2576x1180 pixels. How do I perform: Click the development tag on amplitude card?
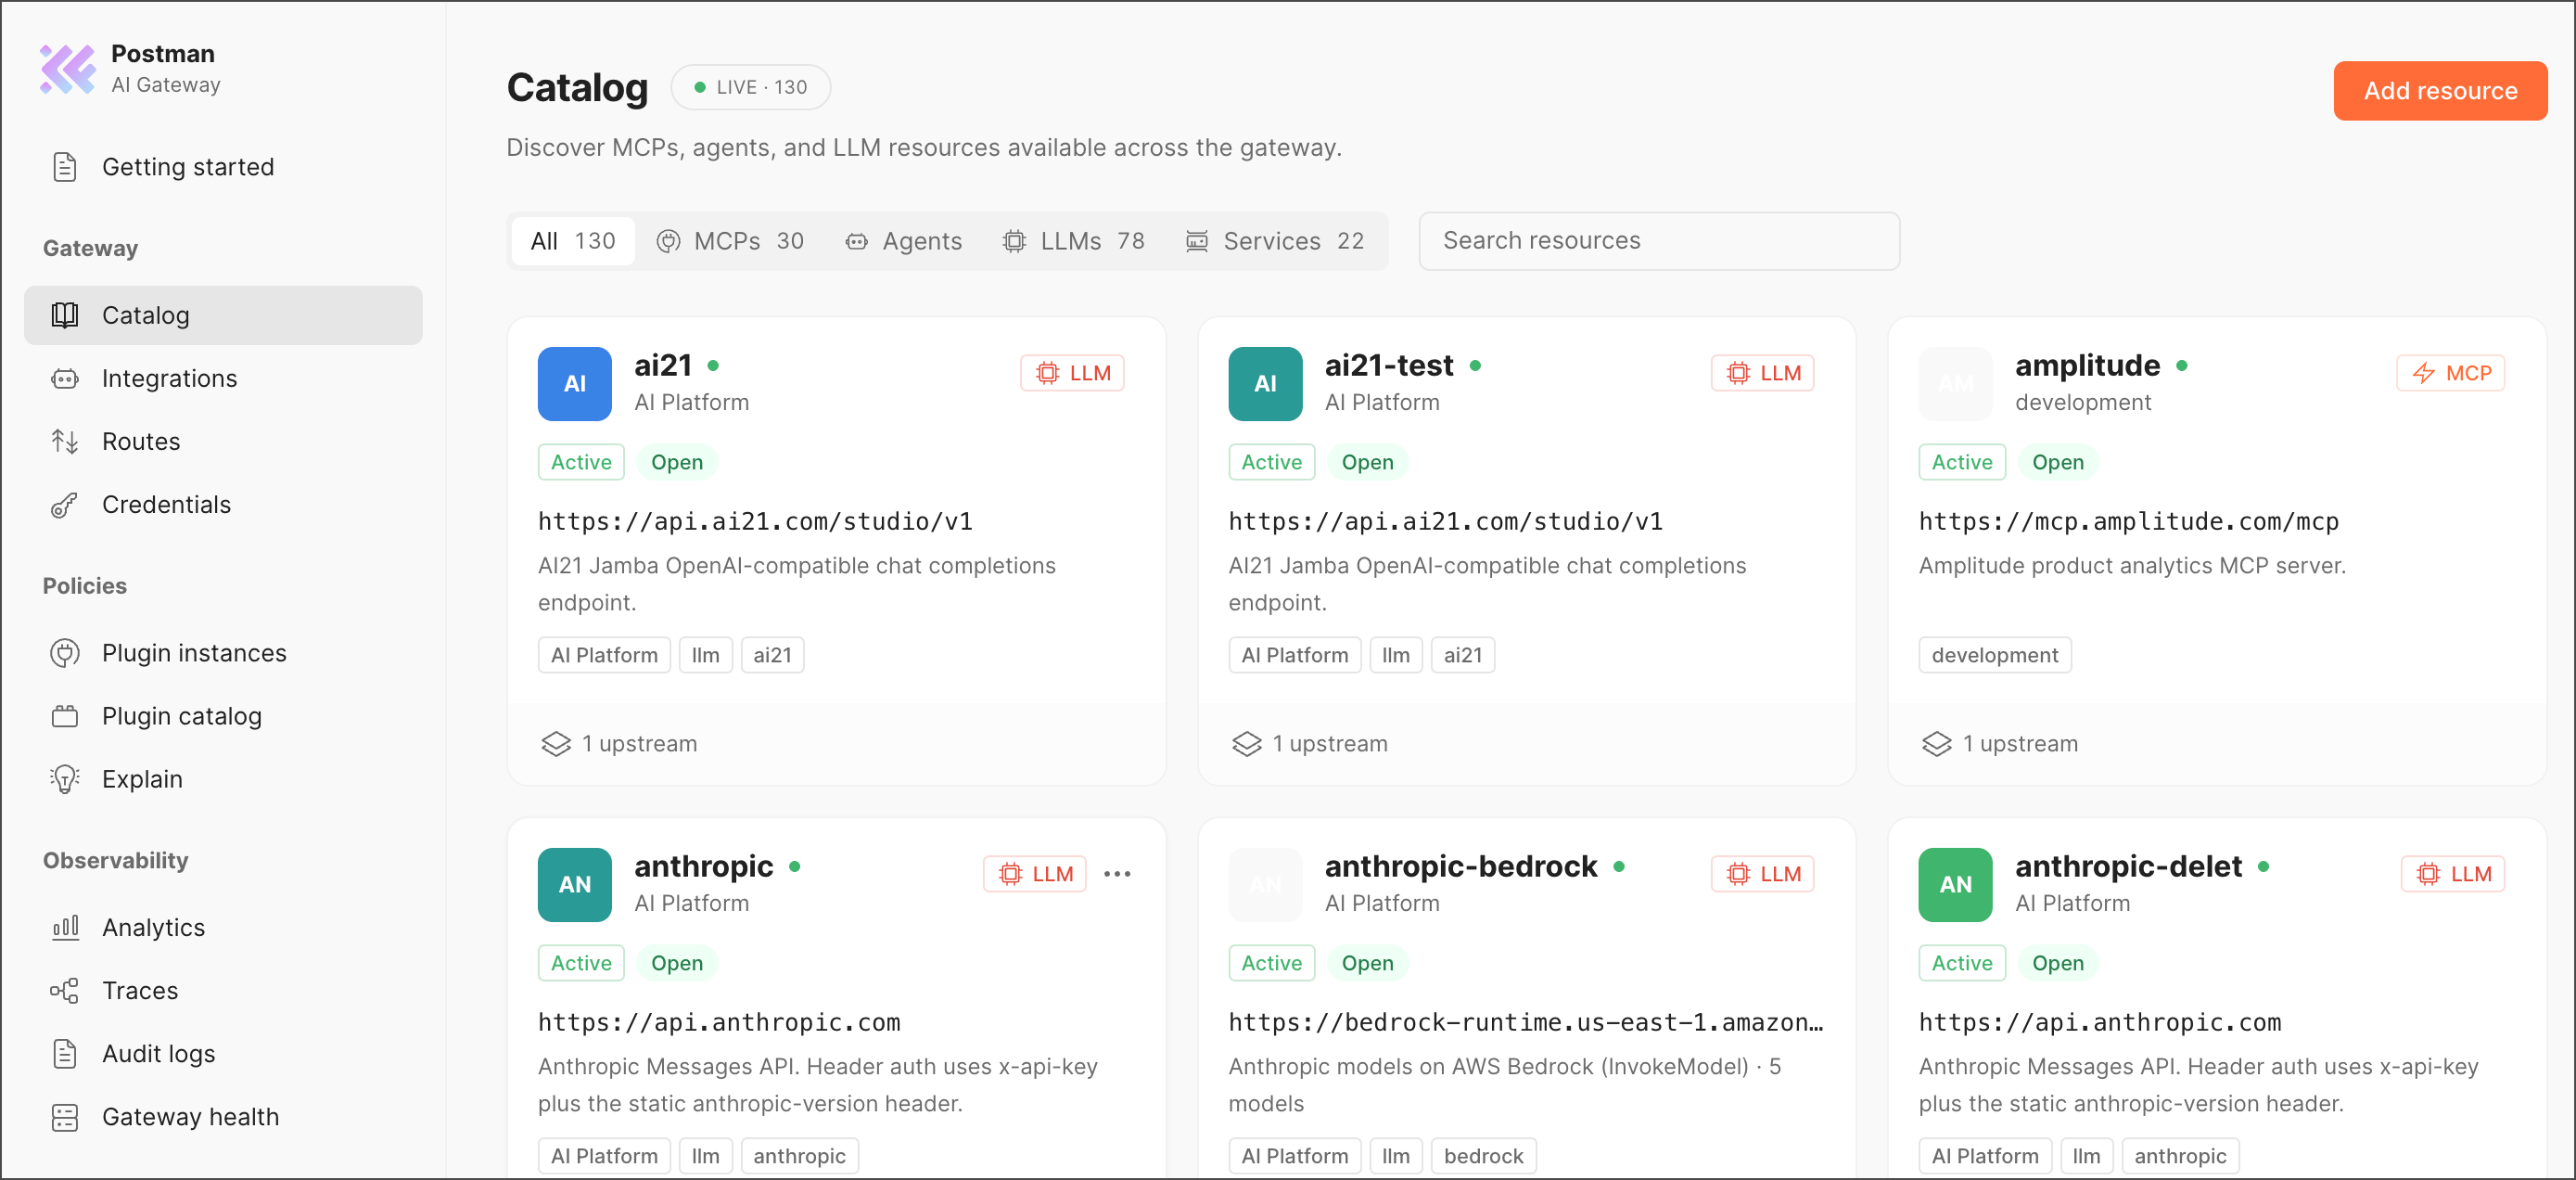1994,655
